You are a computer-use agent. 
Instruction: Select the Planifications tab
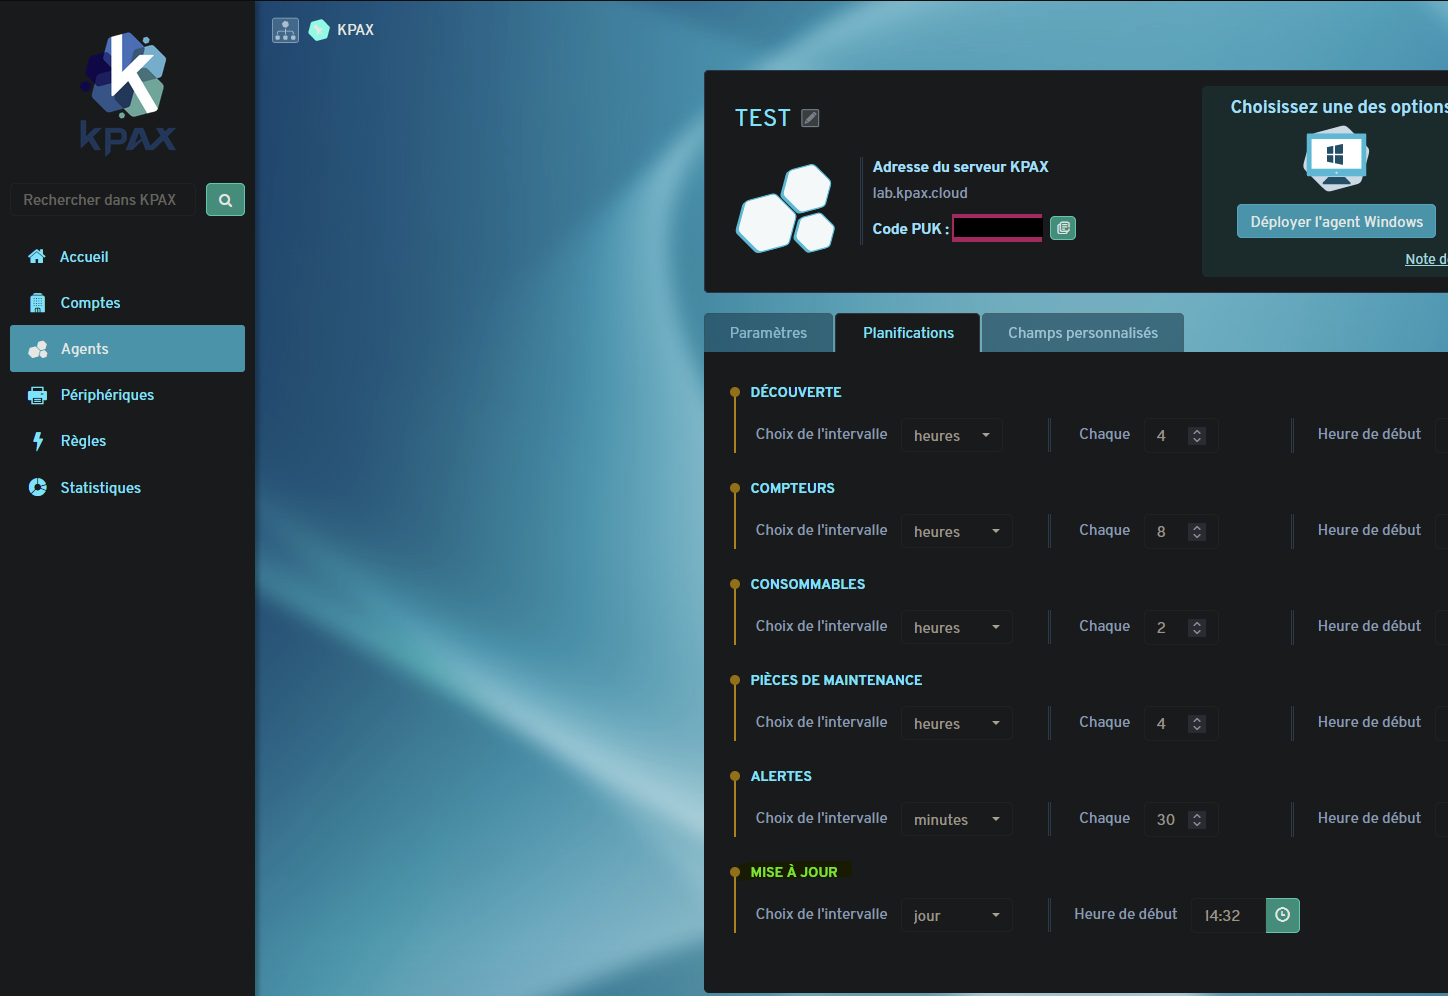point(908,333)
